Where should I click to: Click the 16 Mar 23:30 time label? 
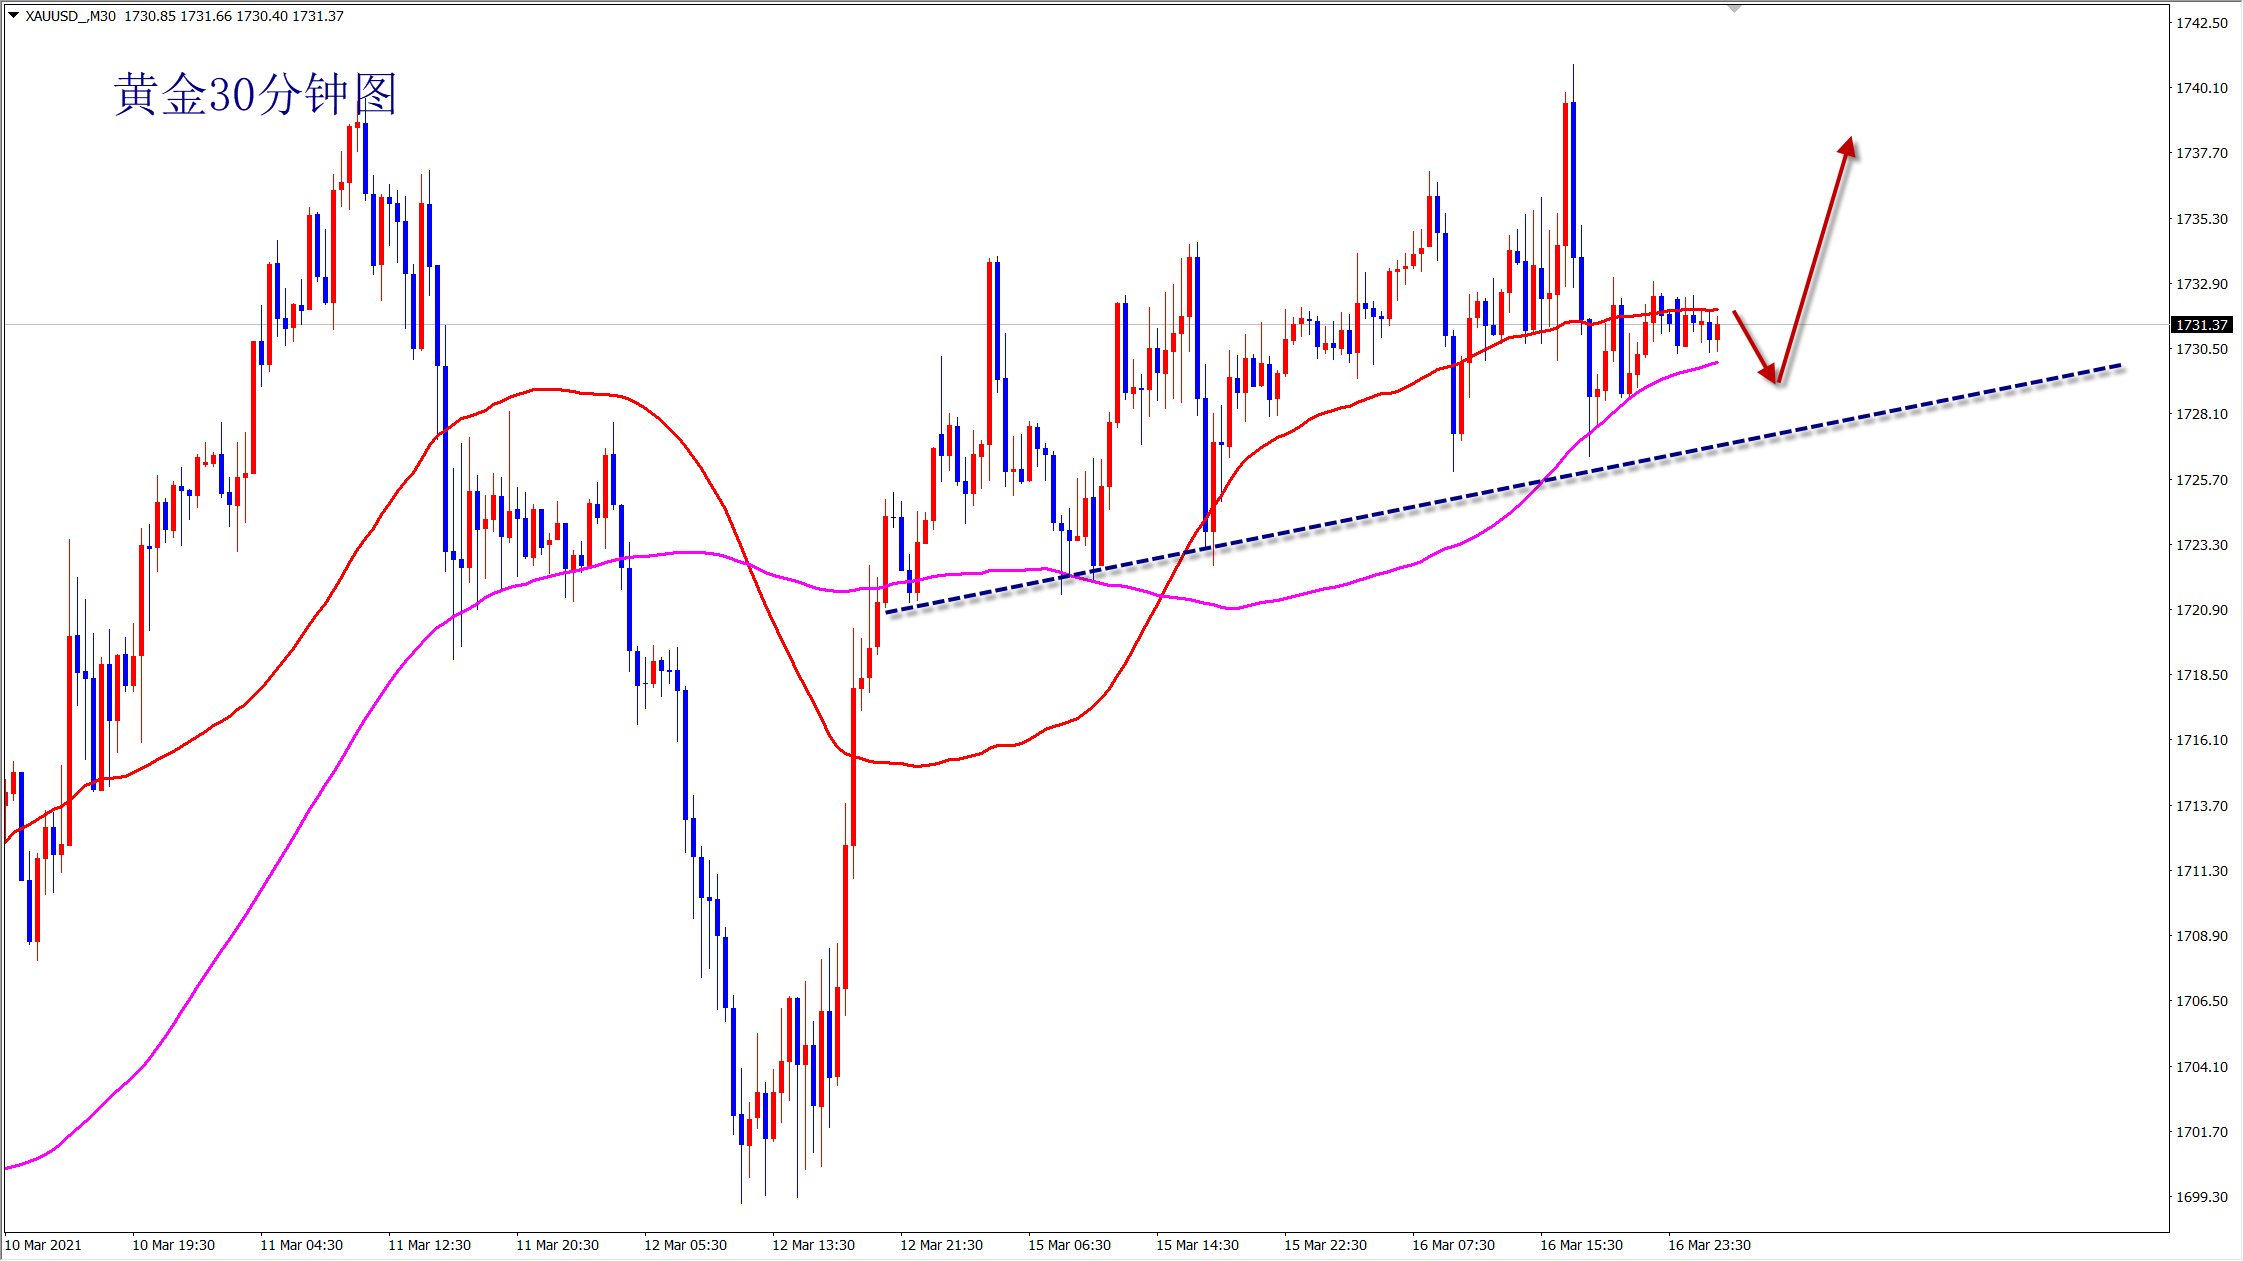(x=1709, y=1245)
